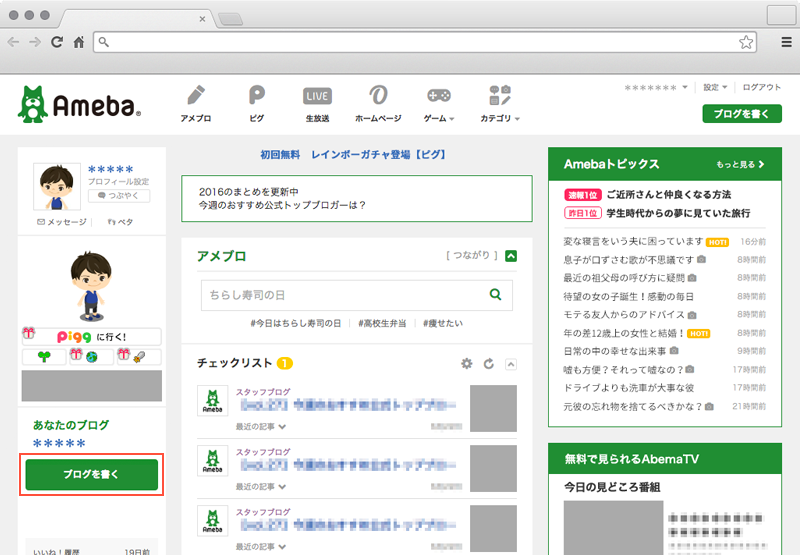Open the username ******* dropdown

[656, 88]
